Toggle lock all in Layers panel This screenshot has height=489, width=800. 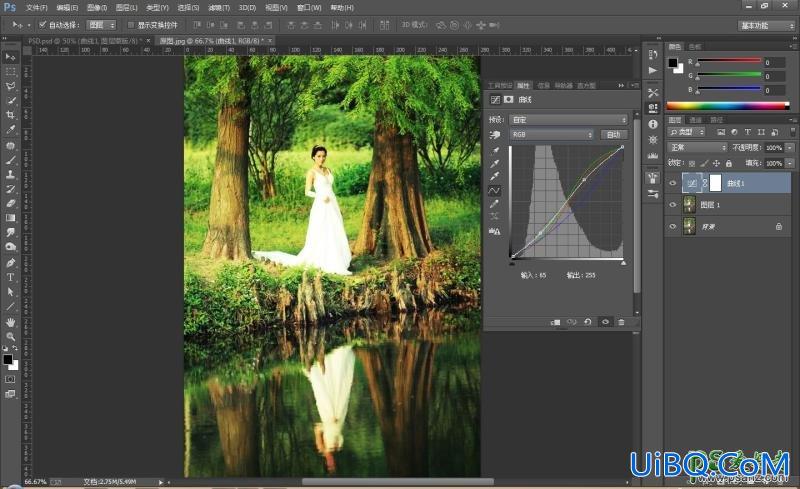[729, 163]
